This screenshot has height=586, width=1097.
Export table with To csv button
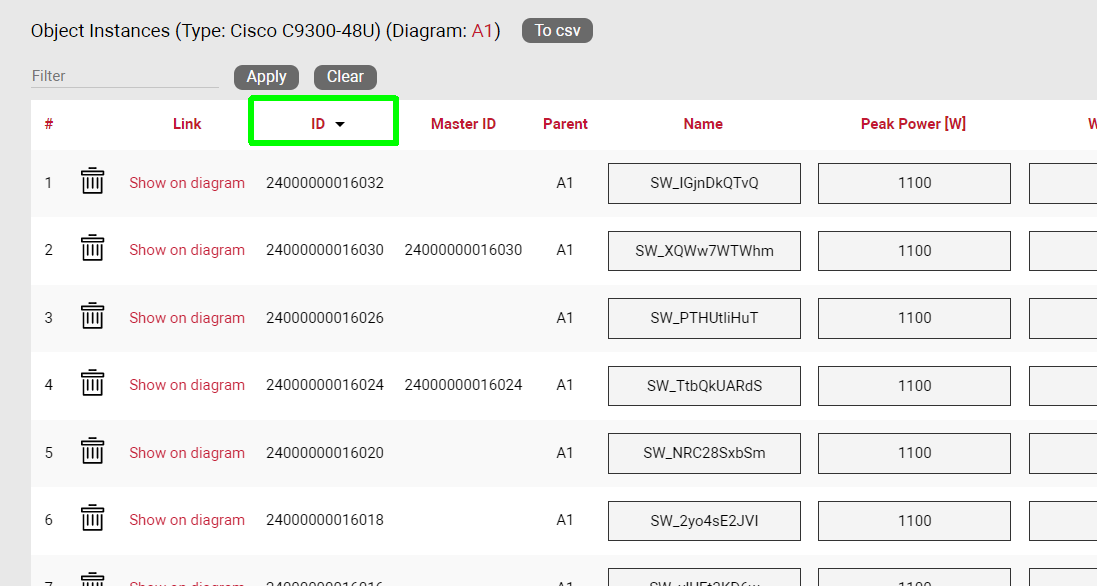coord(557,31)
